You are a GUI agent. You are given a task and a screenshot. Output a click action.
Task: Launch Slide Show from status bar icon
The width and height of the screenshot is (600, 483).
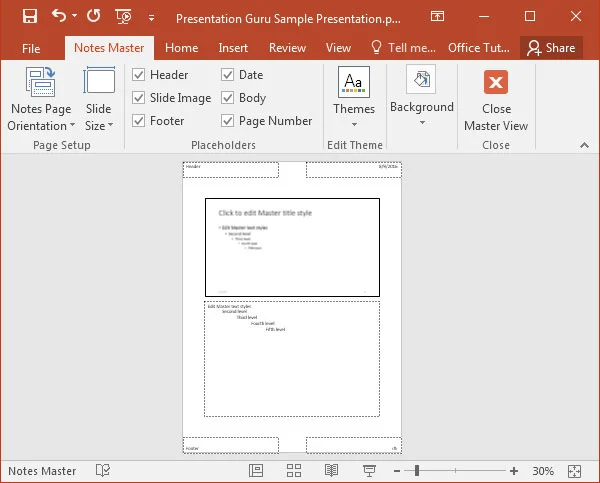pyautogui.click(x=369, y=471)
